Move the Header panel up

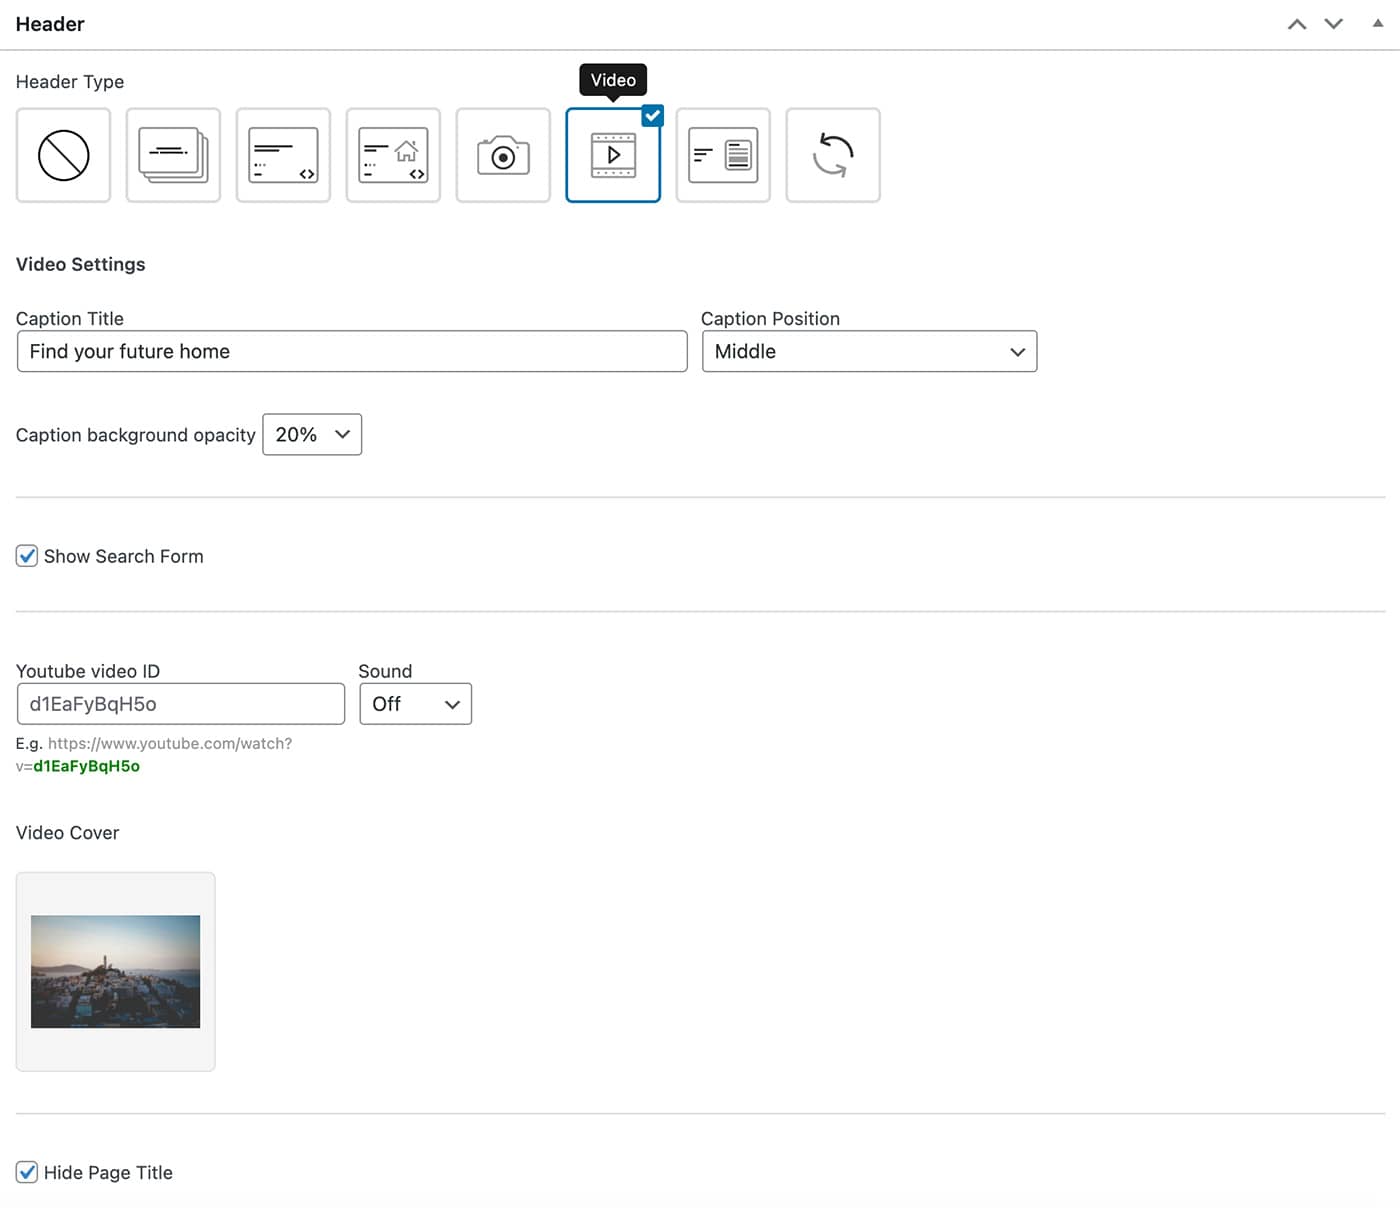click(x=1297, y=24)
